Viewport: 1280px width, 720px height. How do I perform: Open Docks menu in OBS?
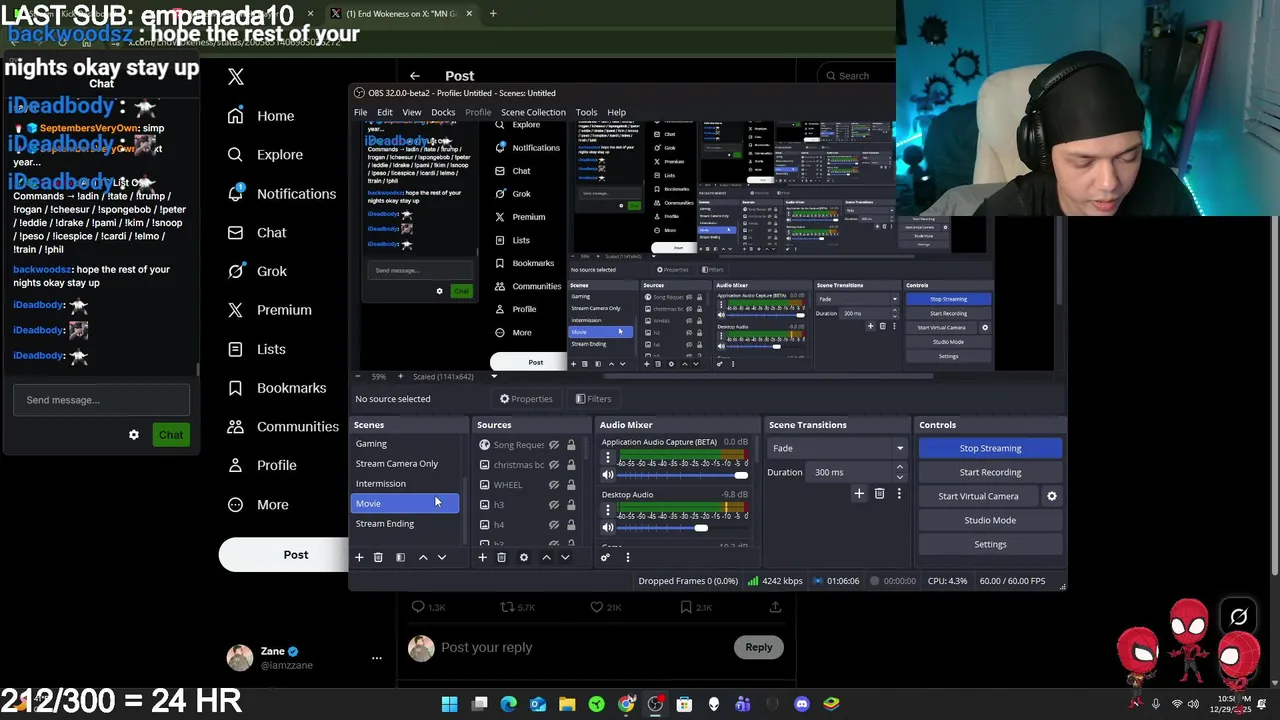tap(443, 112)
